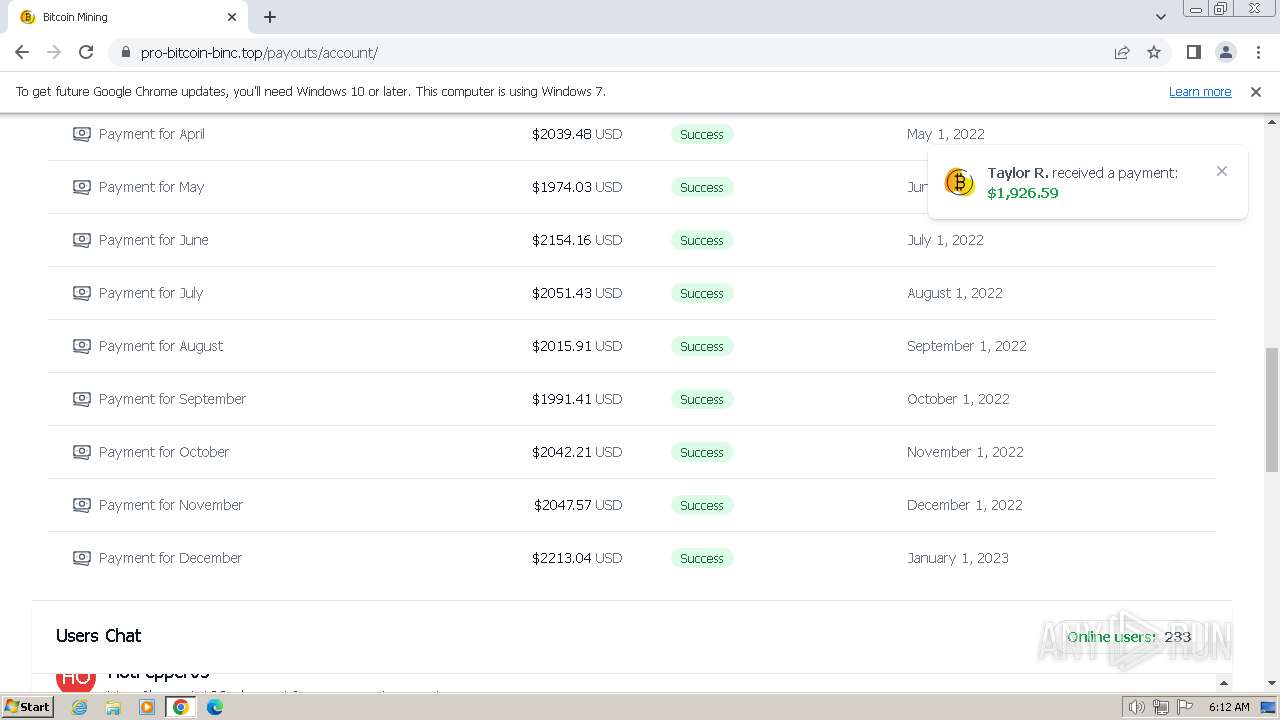1280x720 pixels.
Task: Go forward in browser history
Action: point(54,52)
